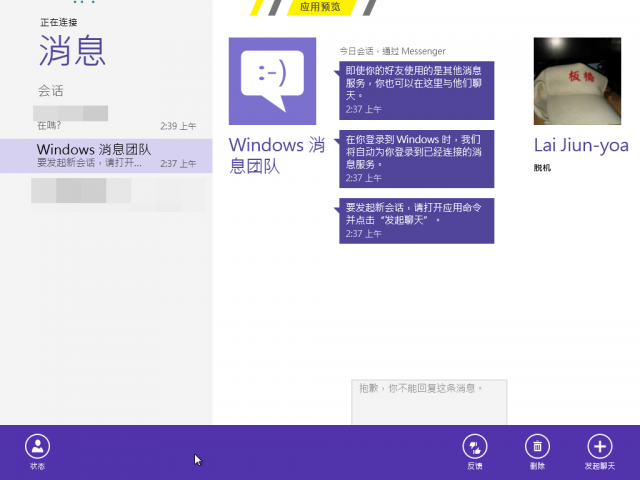
Task: Click the message starting 要发起新会话
Action: point(416,221)
